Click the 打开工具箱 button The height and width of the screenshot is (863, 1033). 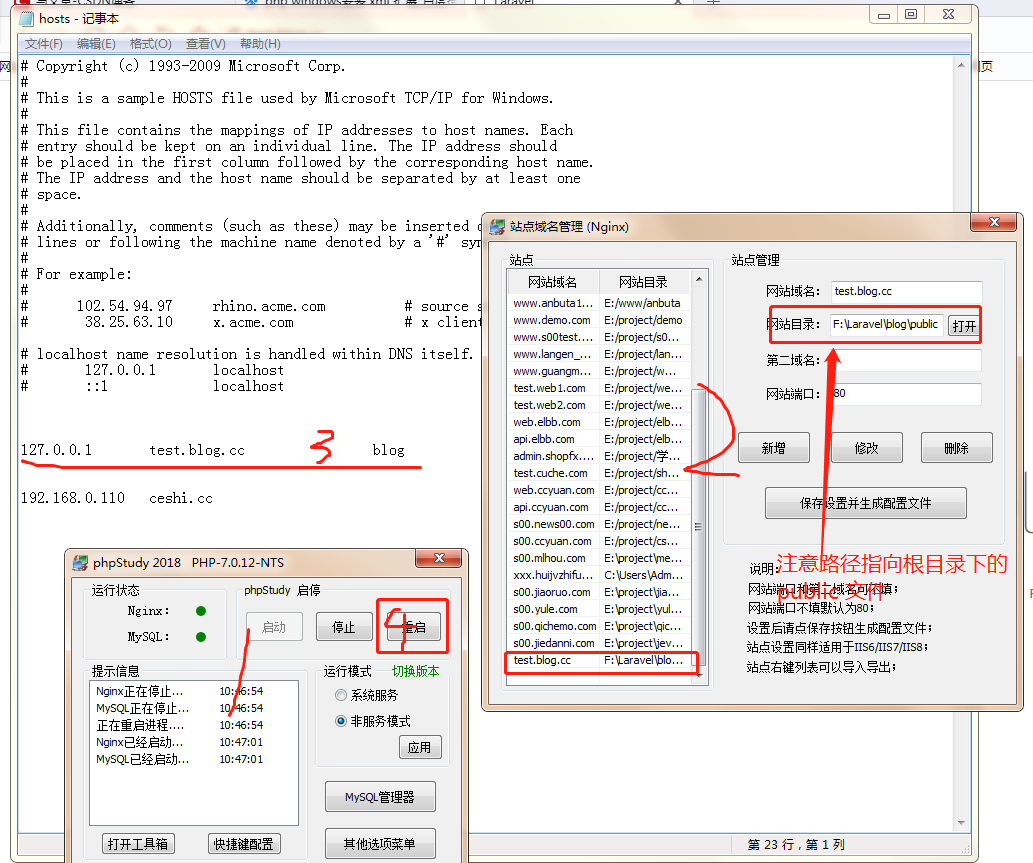click(138, 843)
